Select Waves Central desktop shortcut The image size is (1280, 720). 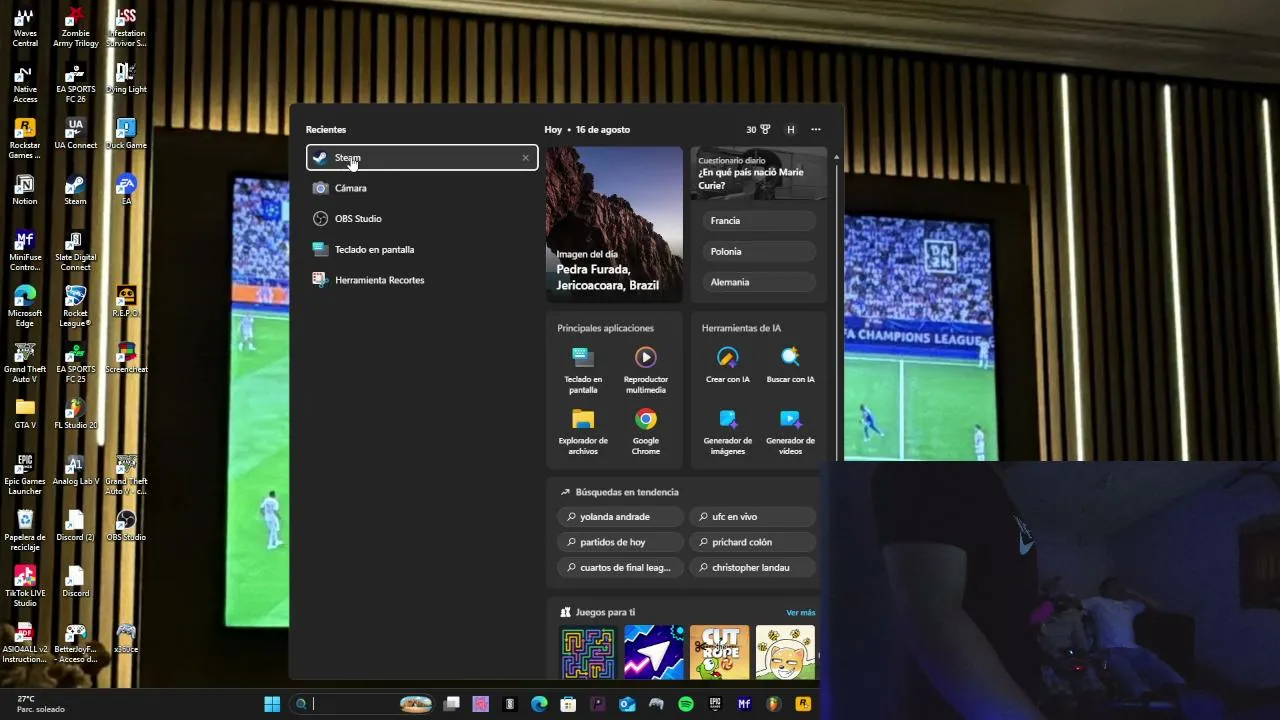tap(25, 27)
